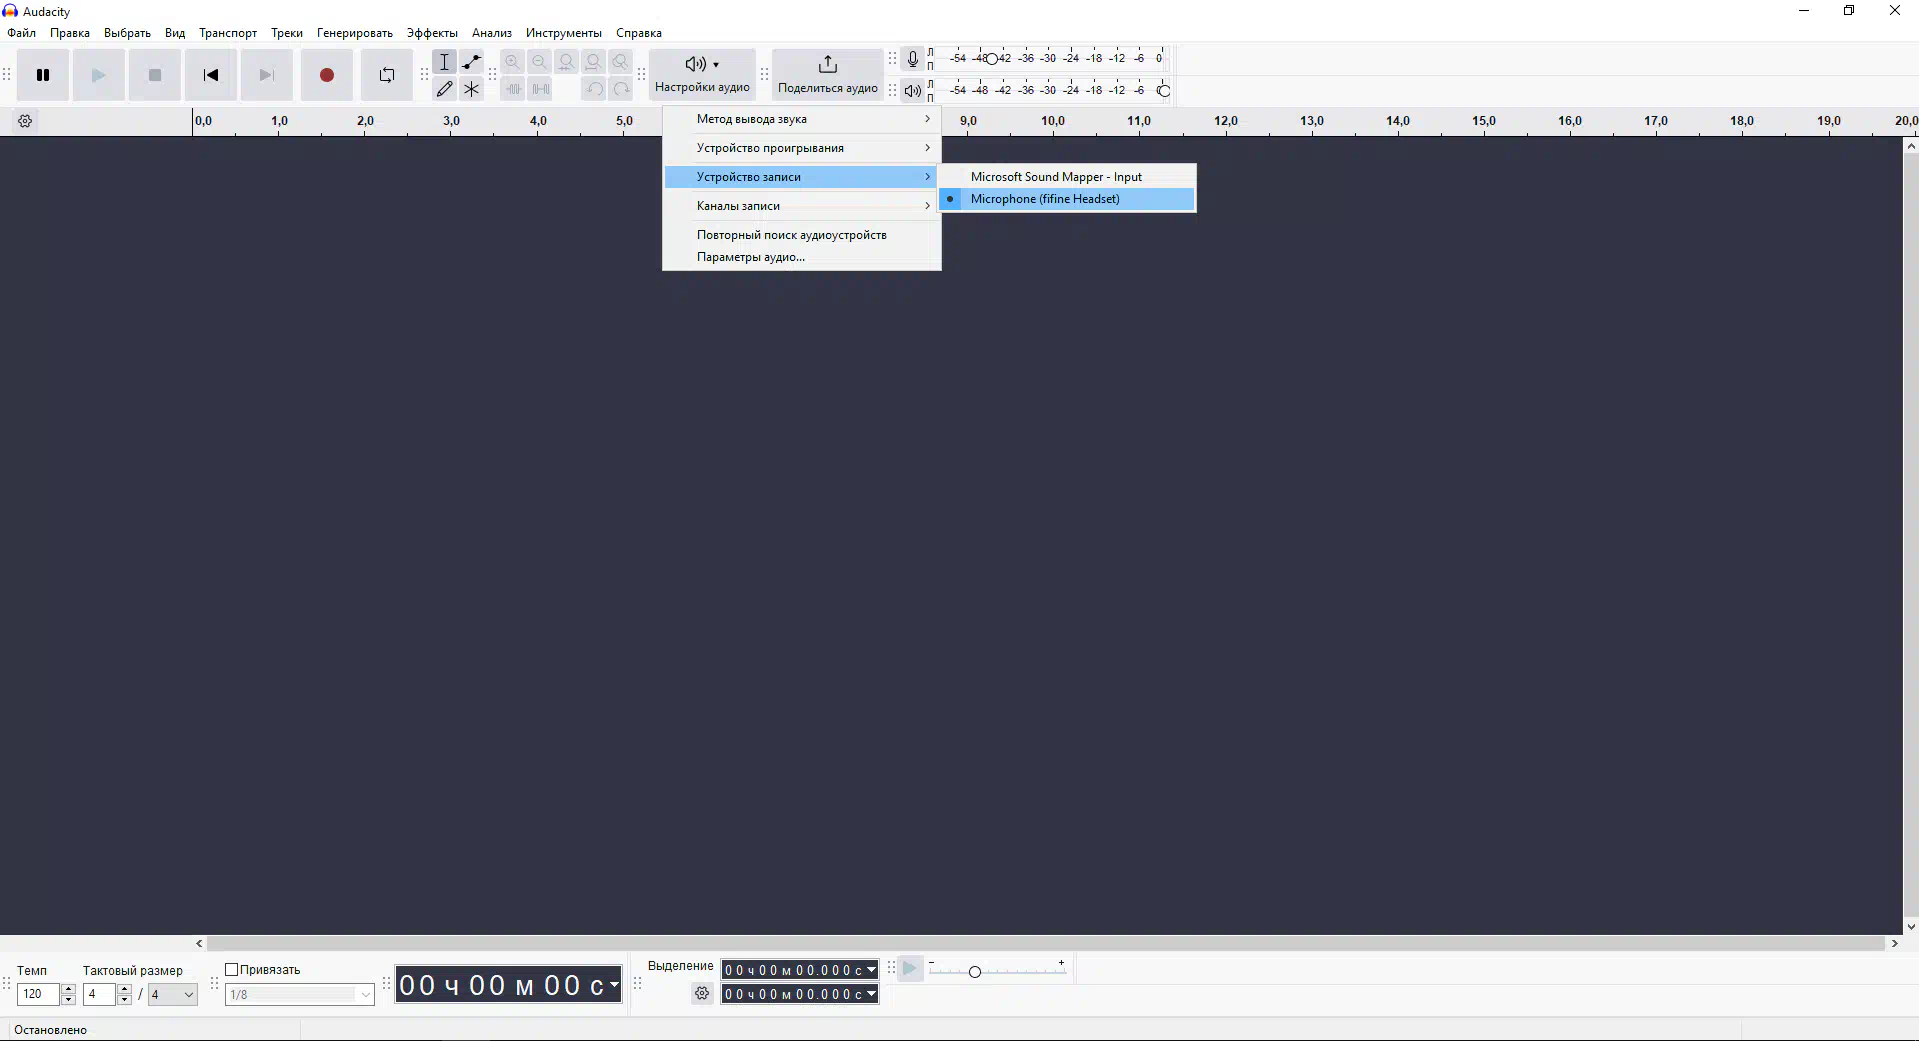Select the Selection (I-beam) tool

pyautogui.click(x=445, y=62)
